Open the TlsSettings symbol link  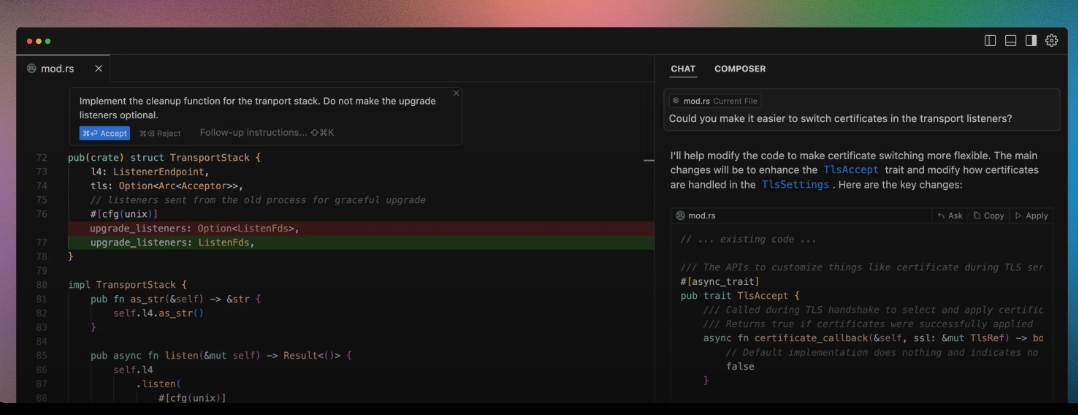pos(794,185)
